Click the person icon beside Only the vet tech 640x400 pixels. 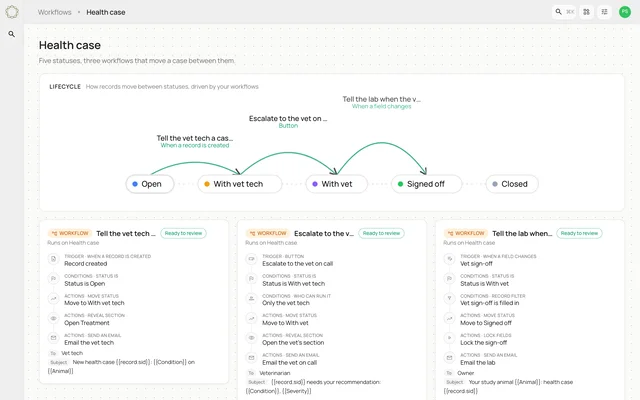pos(251,299)
